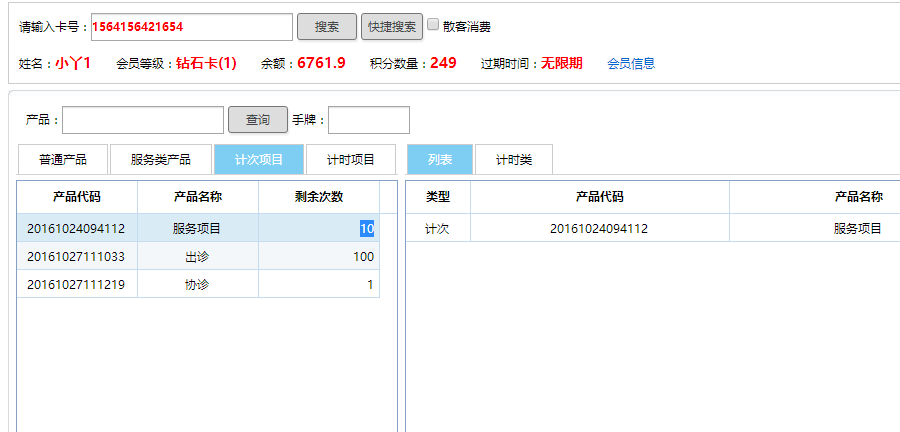Open the 会员信息 link
900x432 pixels.
pyautogui.click(x=631, y=63)
